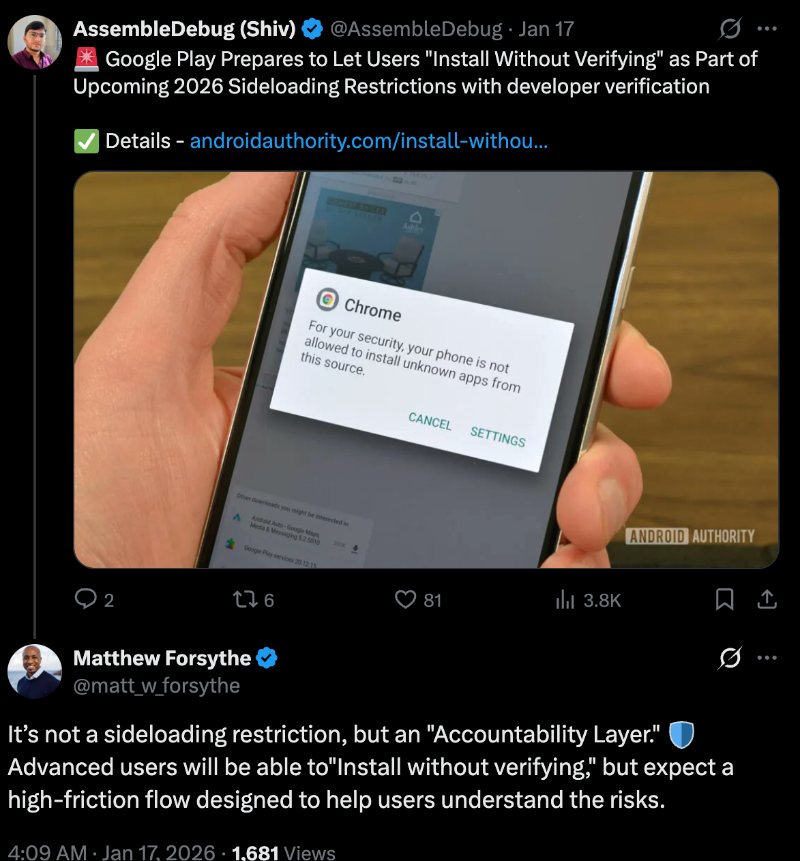This screenshot has height=861, width=800.
Task: Open the more options menu on AssembleDebug's tweet
Action: 768,30
